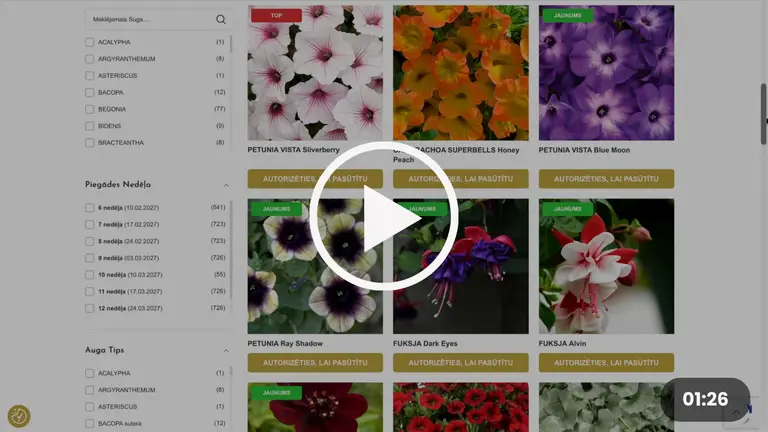The height and width of the screenshot is (432, 768).
Task: Click Autorizēties button under Fuksja Dark Eyes
Action: (x=460, y=362)
